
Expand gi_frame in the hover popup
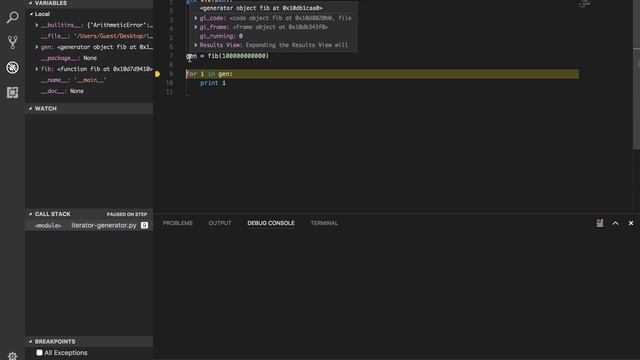(x=196, y=27)
